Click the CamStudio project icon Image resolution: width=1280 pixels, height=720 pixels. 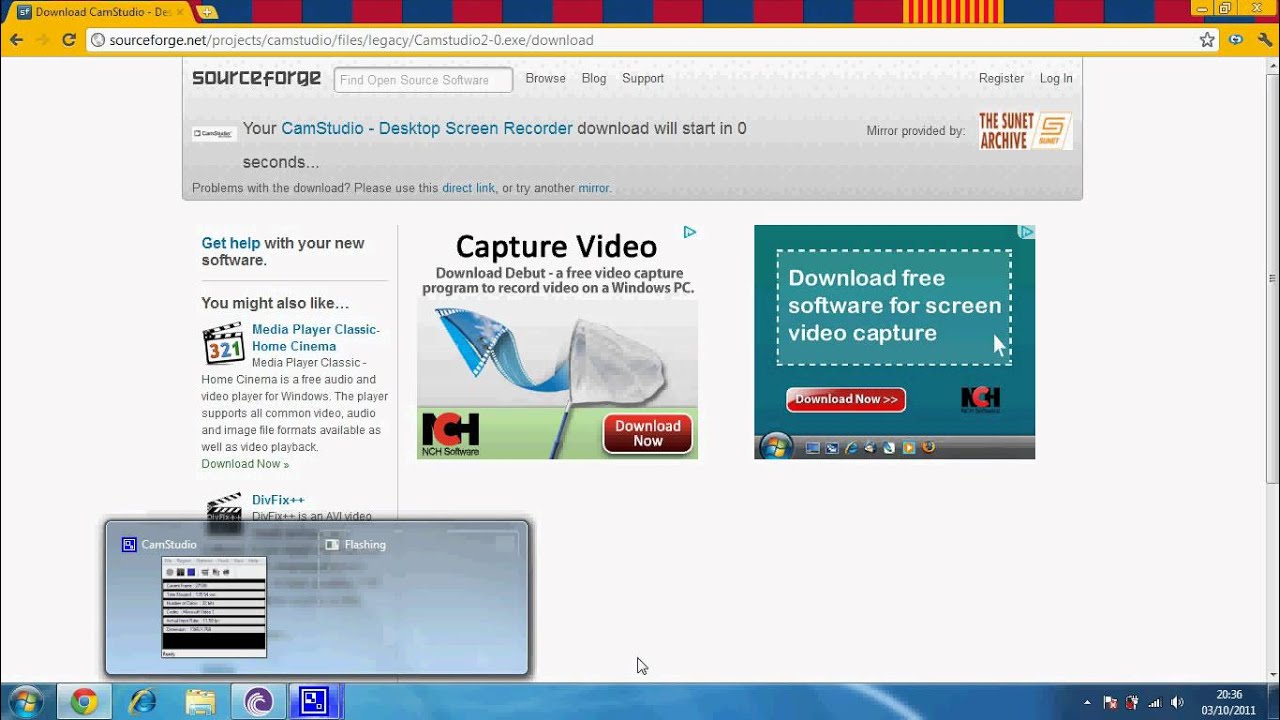(213, 133)
